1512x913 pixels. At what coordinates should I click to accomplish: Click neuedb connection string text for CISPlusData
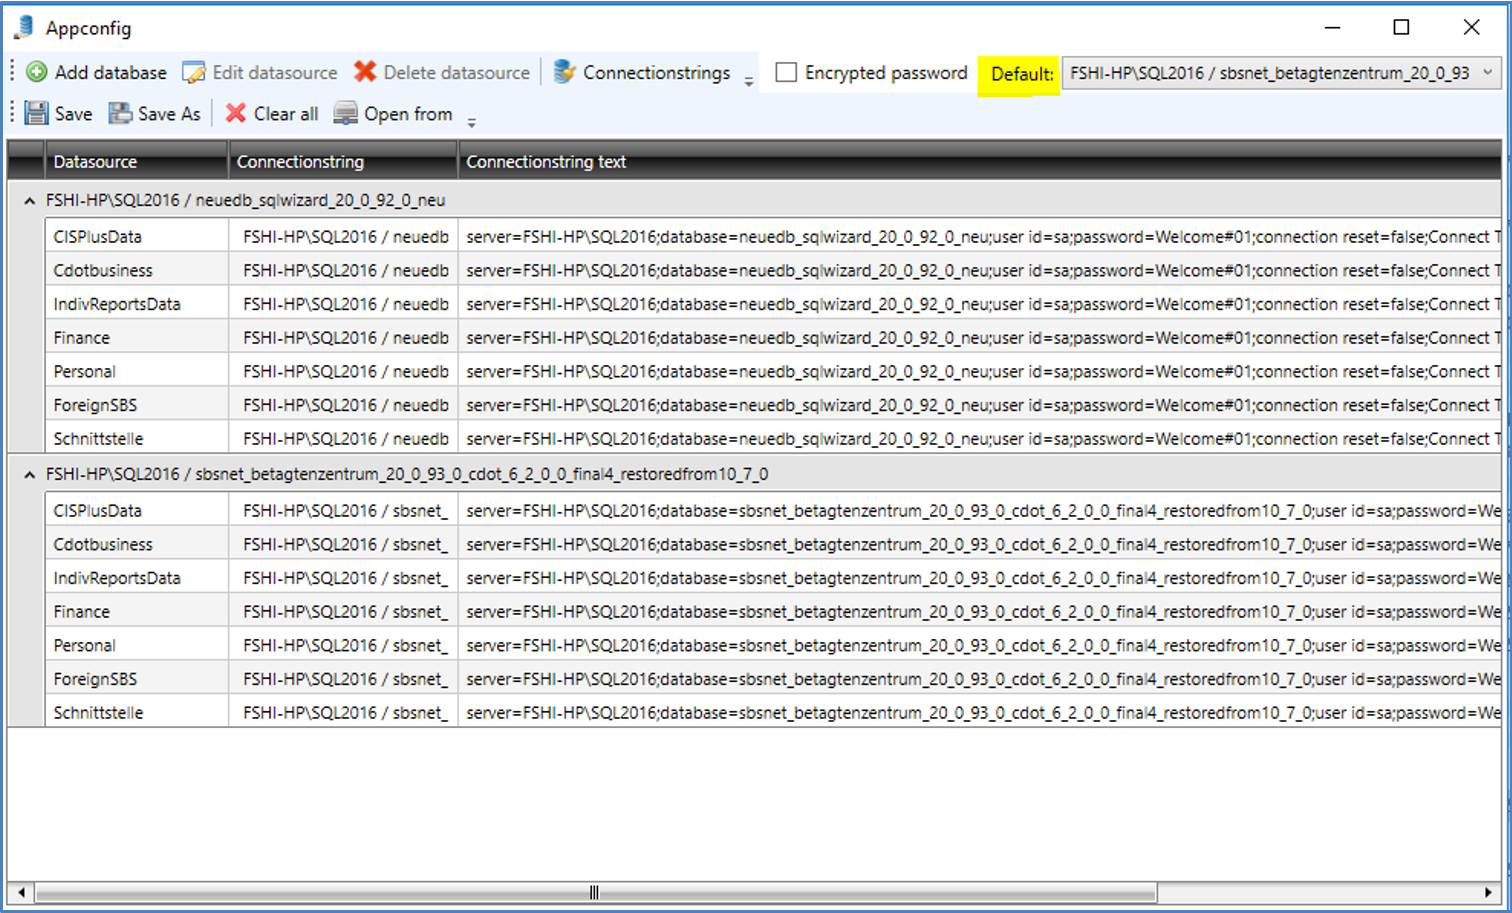click(980, 237)
